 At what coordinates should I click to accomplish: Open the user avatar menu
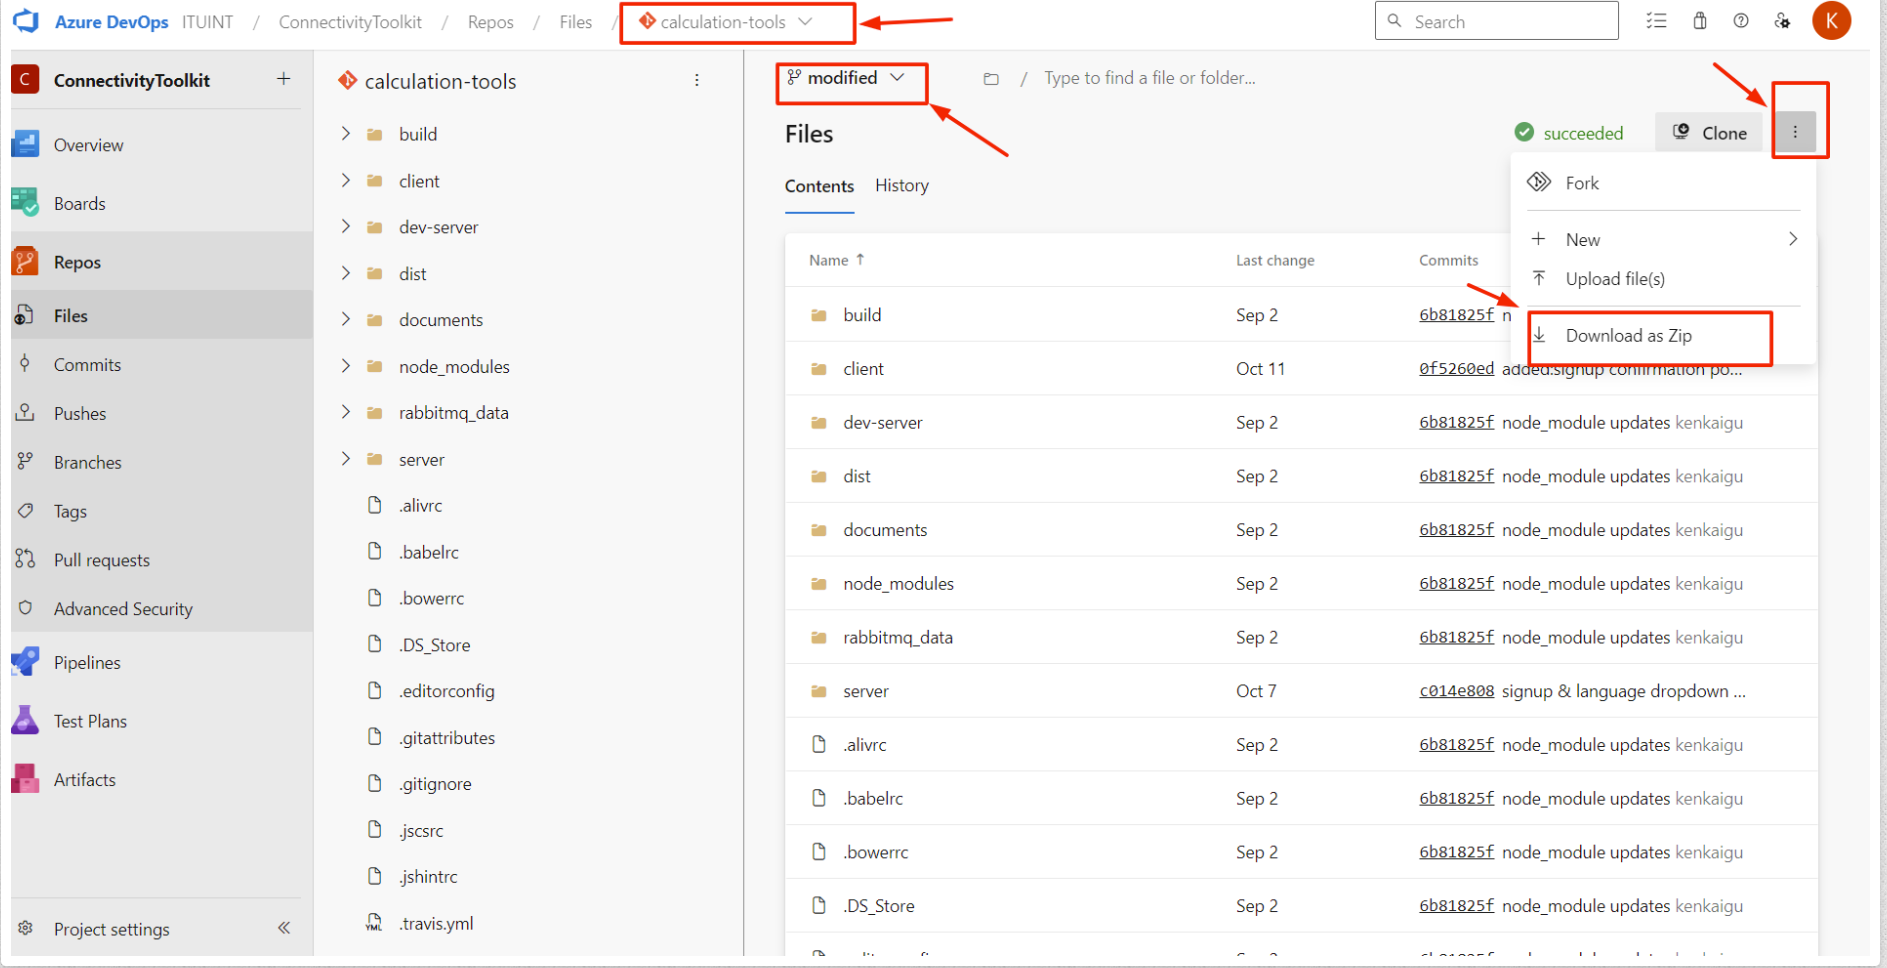[x=1831, y=20]
